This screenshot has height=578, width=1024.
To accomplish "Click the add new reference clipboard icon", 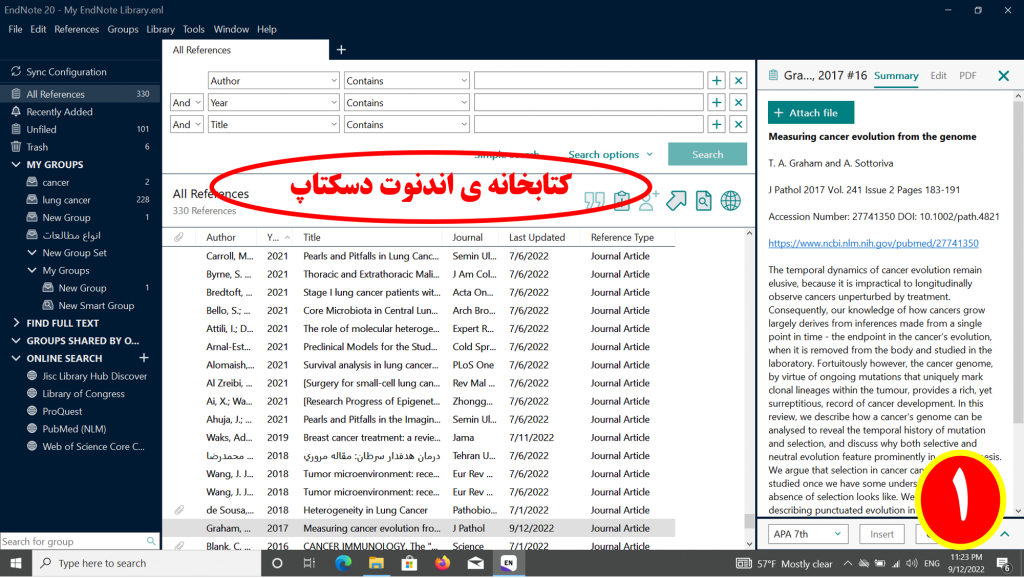I will pyautogui.click(x=622, y=201).
